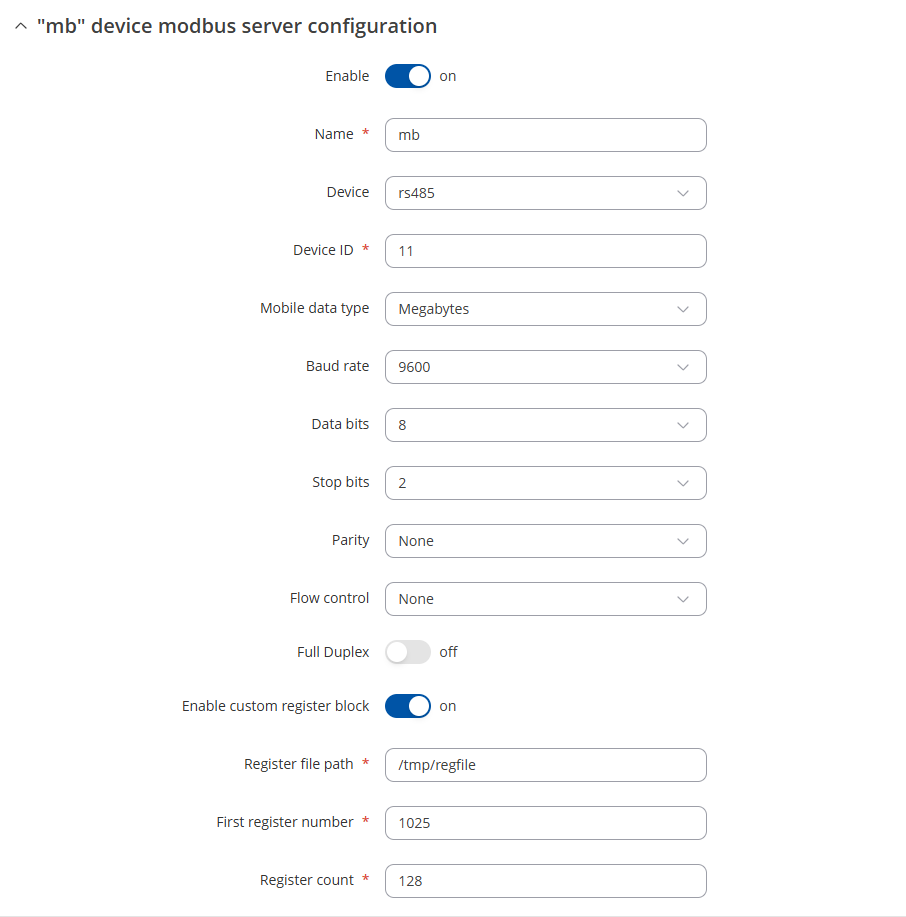
Task: Expand the Baud rate dropdown
Action: [x=545, y=367]
